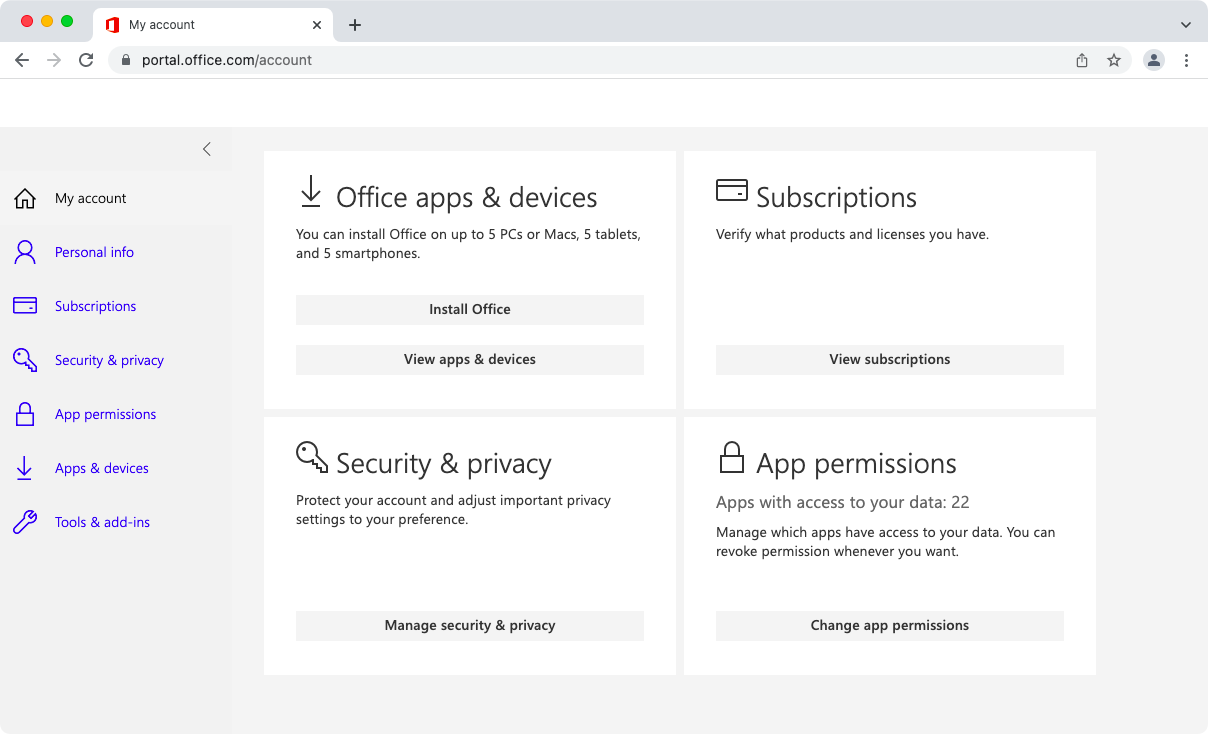Collapse the left navigation pane
This screenshot has width=1208, height=734.
[207, 149]
